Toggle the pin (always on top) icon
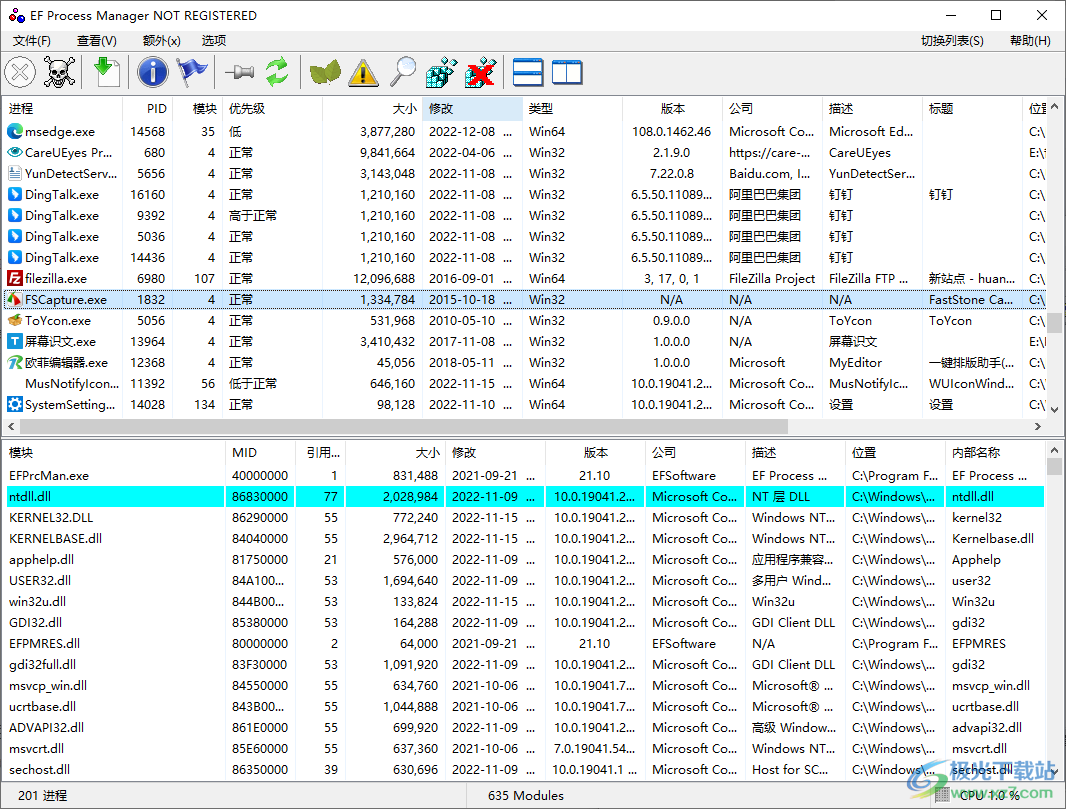The width and height of the screenshot is (1066, 809). tap(239, 72)
